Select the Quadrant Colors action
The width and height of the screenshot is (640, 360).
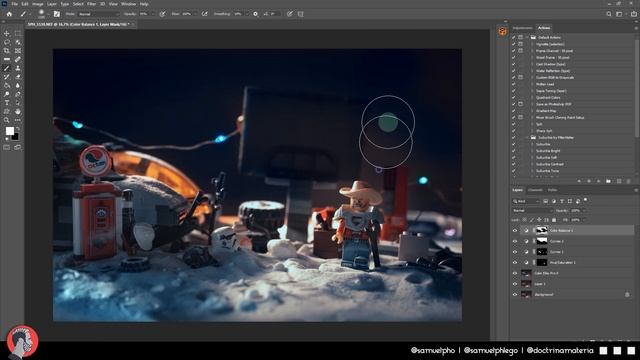548,98
